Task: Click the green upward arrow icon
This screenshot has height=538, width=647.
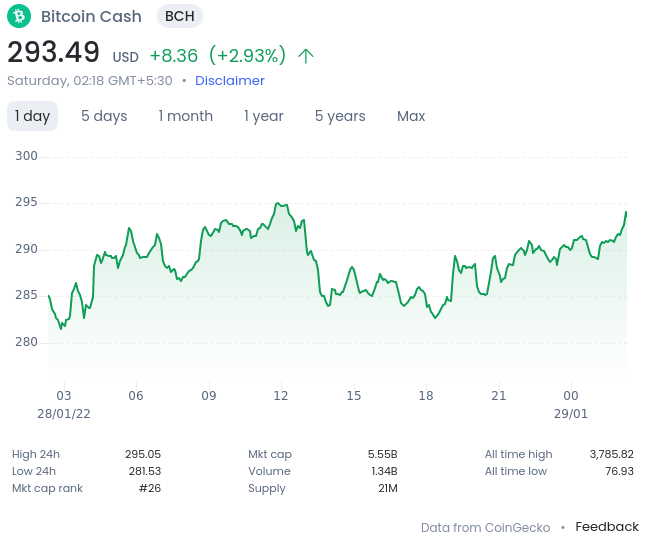Action: tap(306, 56)
